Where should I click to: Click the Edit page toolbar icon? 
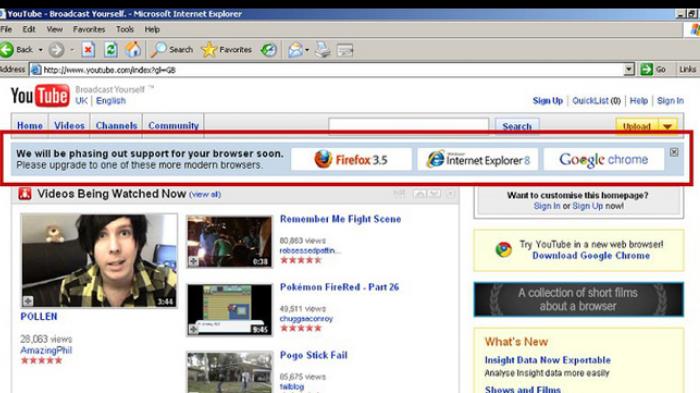pos(345,50)
